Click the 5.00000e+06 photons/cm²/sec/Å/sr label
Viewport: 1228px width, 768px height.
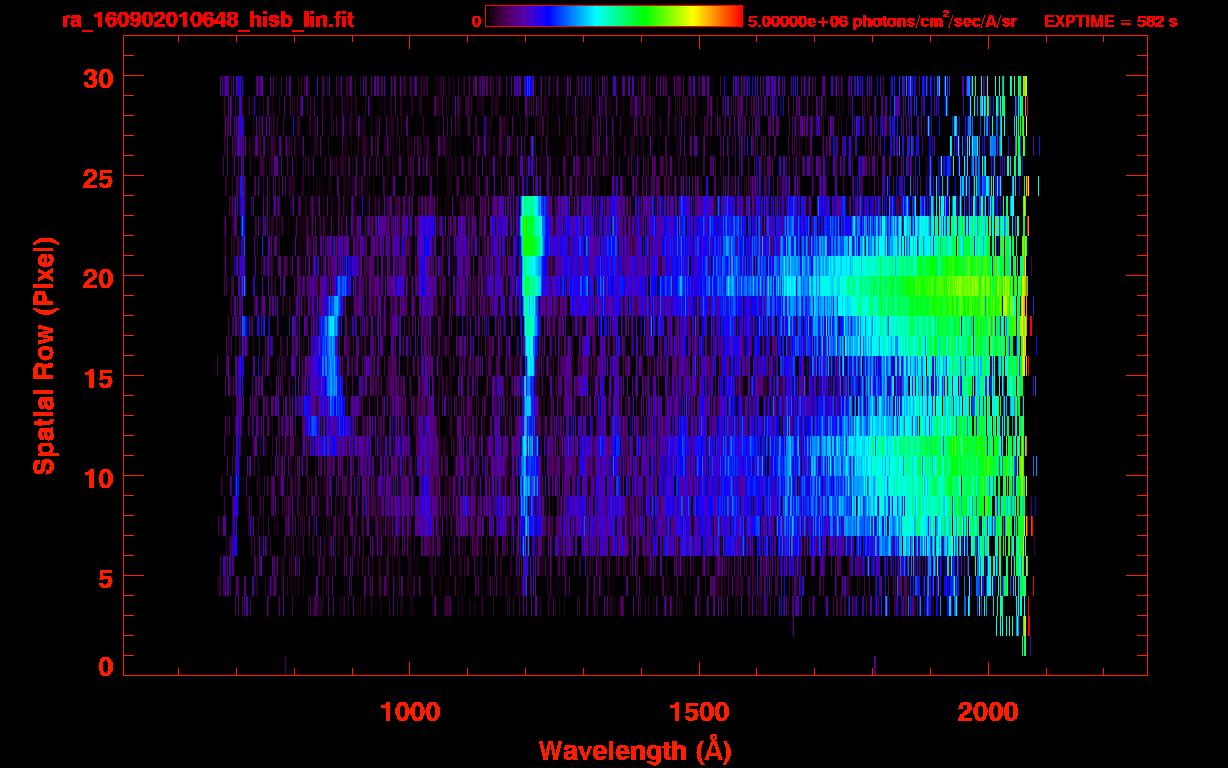882,21
